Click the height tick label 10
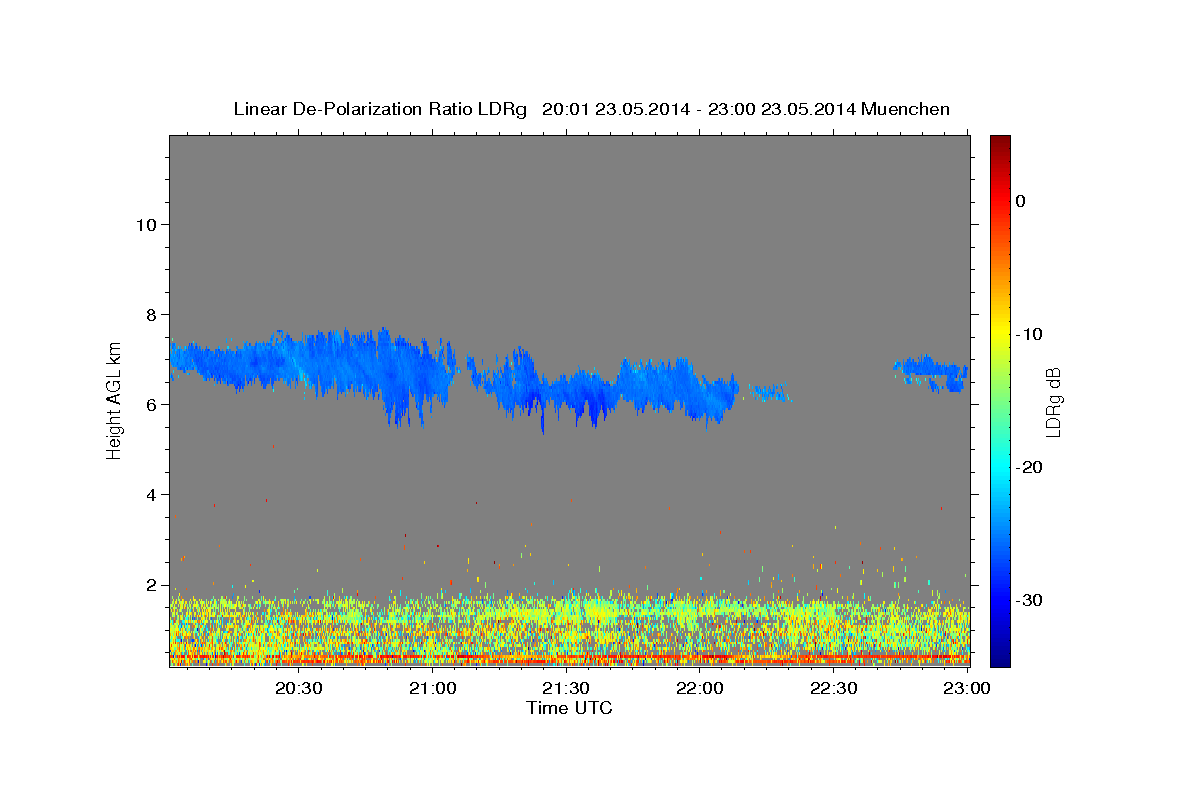This screenshot has height=800, width=1200. tap(145, 224)
